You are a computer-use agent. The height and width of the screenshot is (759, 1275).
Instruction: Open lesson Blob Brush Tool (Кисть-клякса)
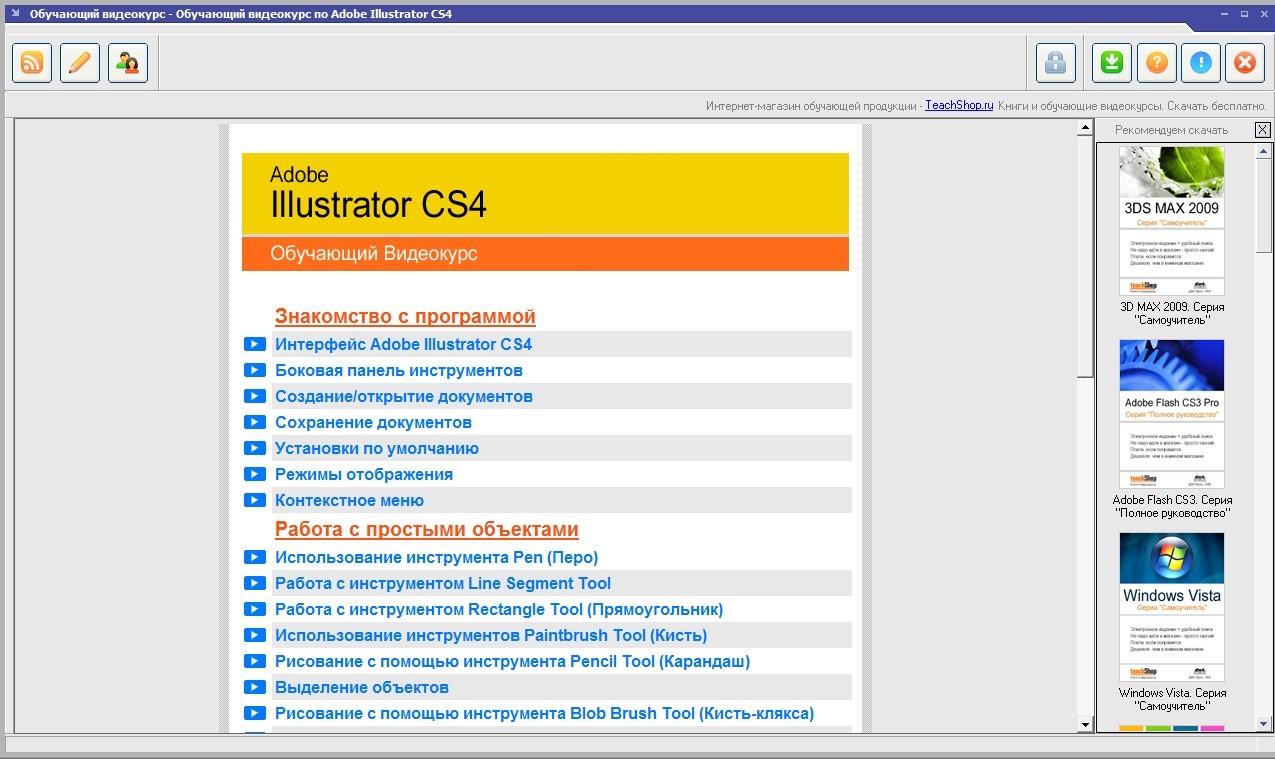545,713
